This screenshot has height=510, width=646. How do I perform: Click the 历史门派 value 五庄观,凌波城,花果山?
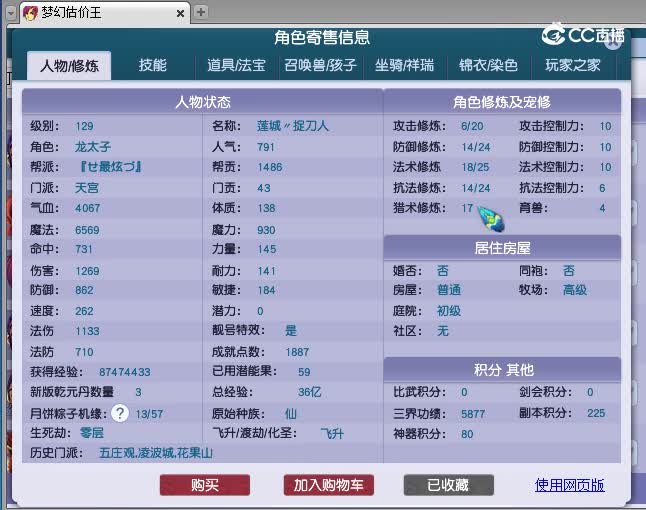tap(156, 453)
